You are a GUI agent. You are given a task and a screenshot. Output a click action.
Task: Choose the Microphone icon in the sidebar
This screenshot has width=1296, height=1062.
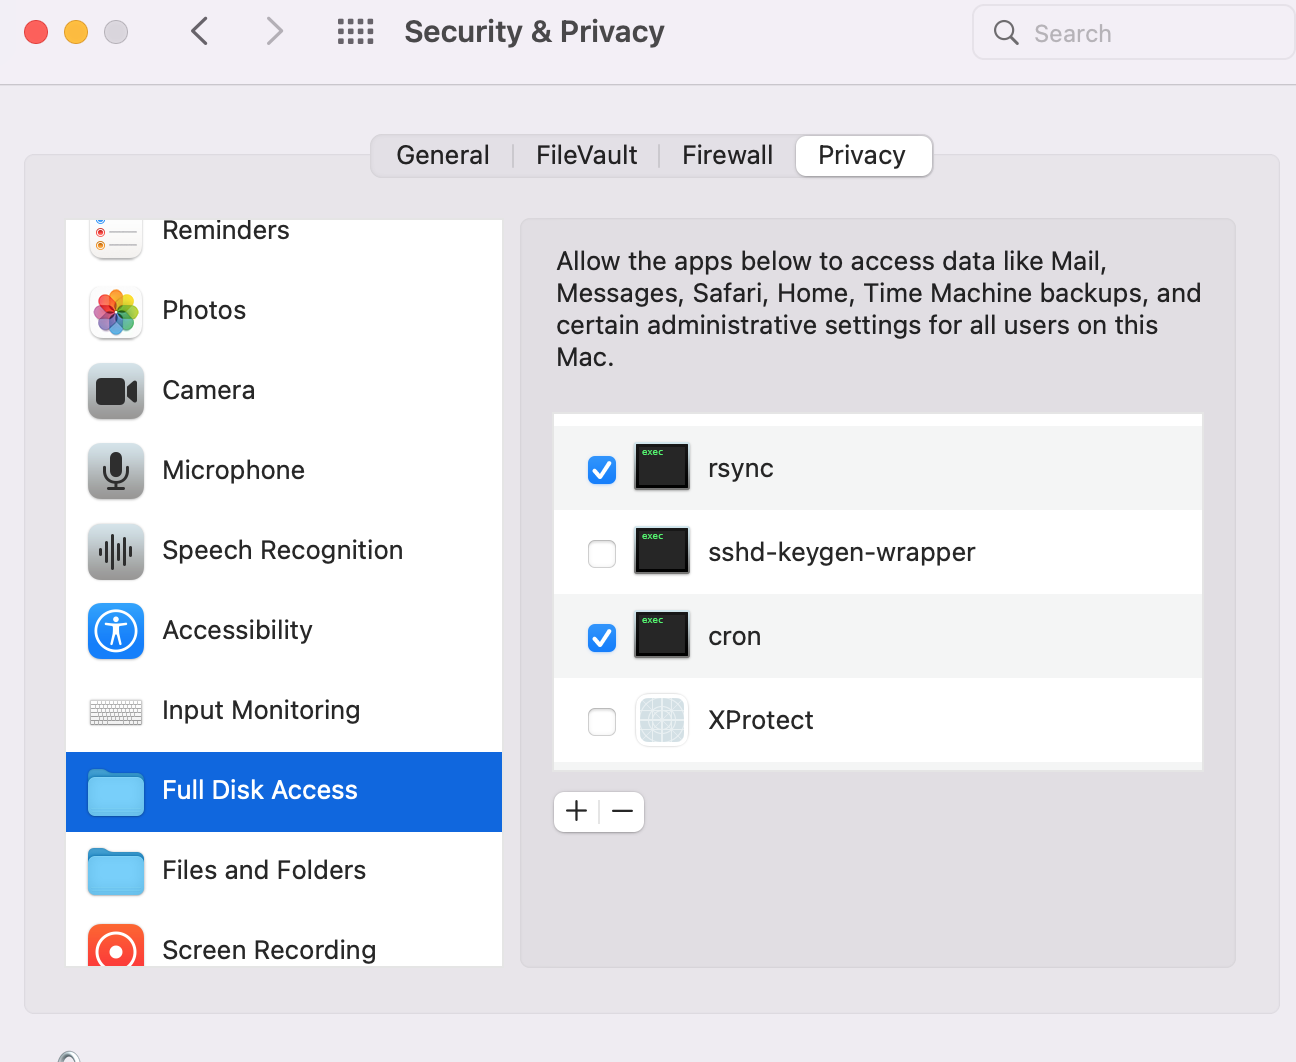[116, 471]
